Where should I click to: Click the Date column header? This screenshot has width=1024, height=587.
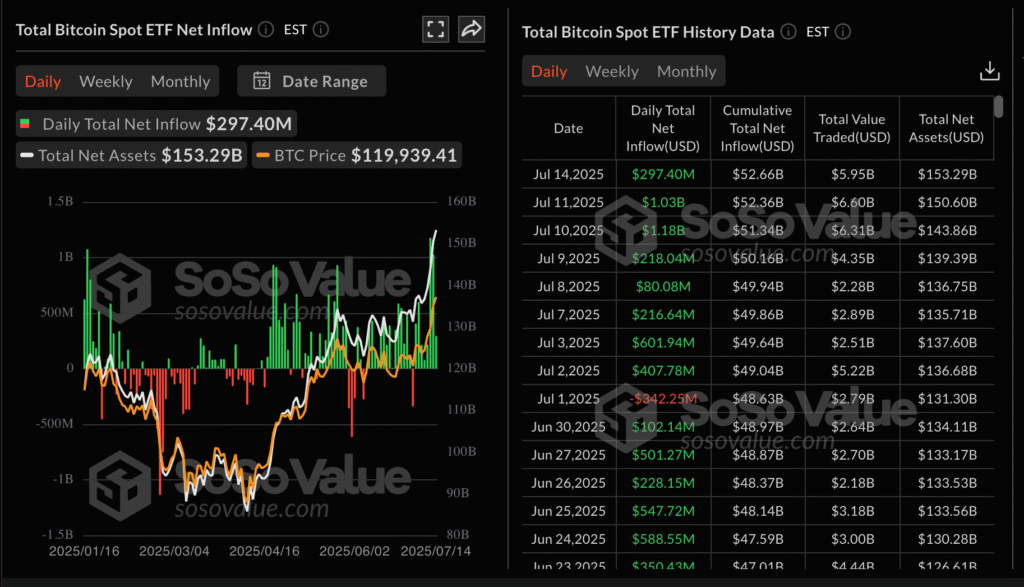coord(568,128)
